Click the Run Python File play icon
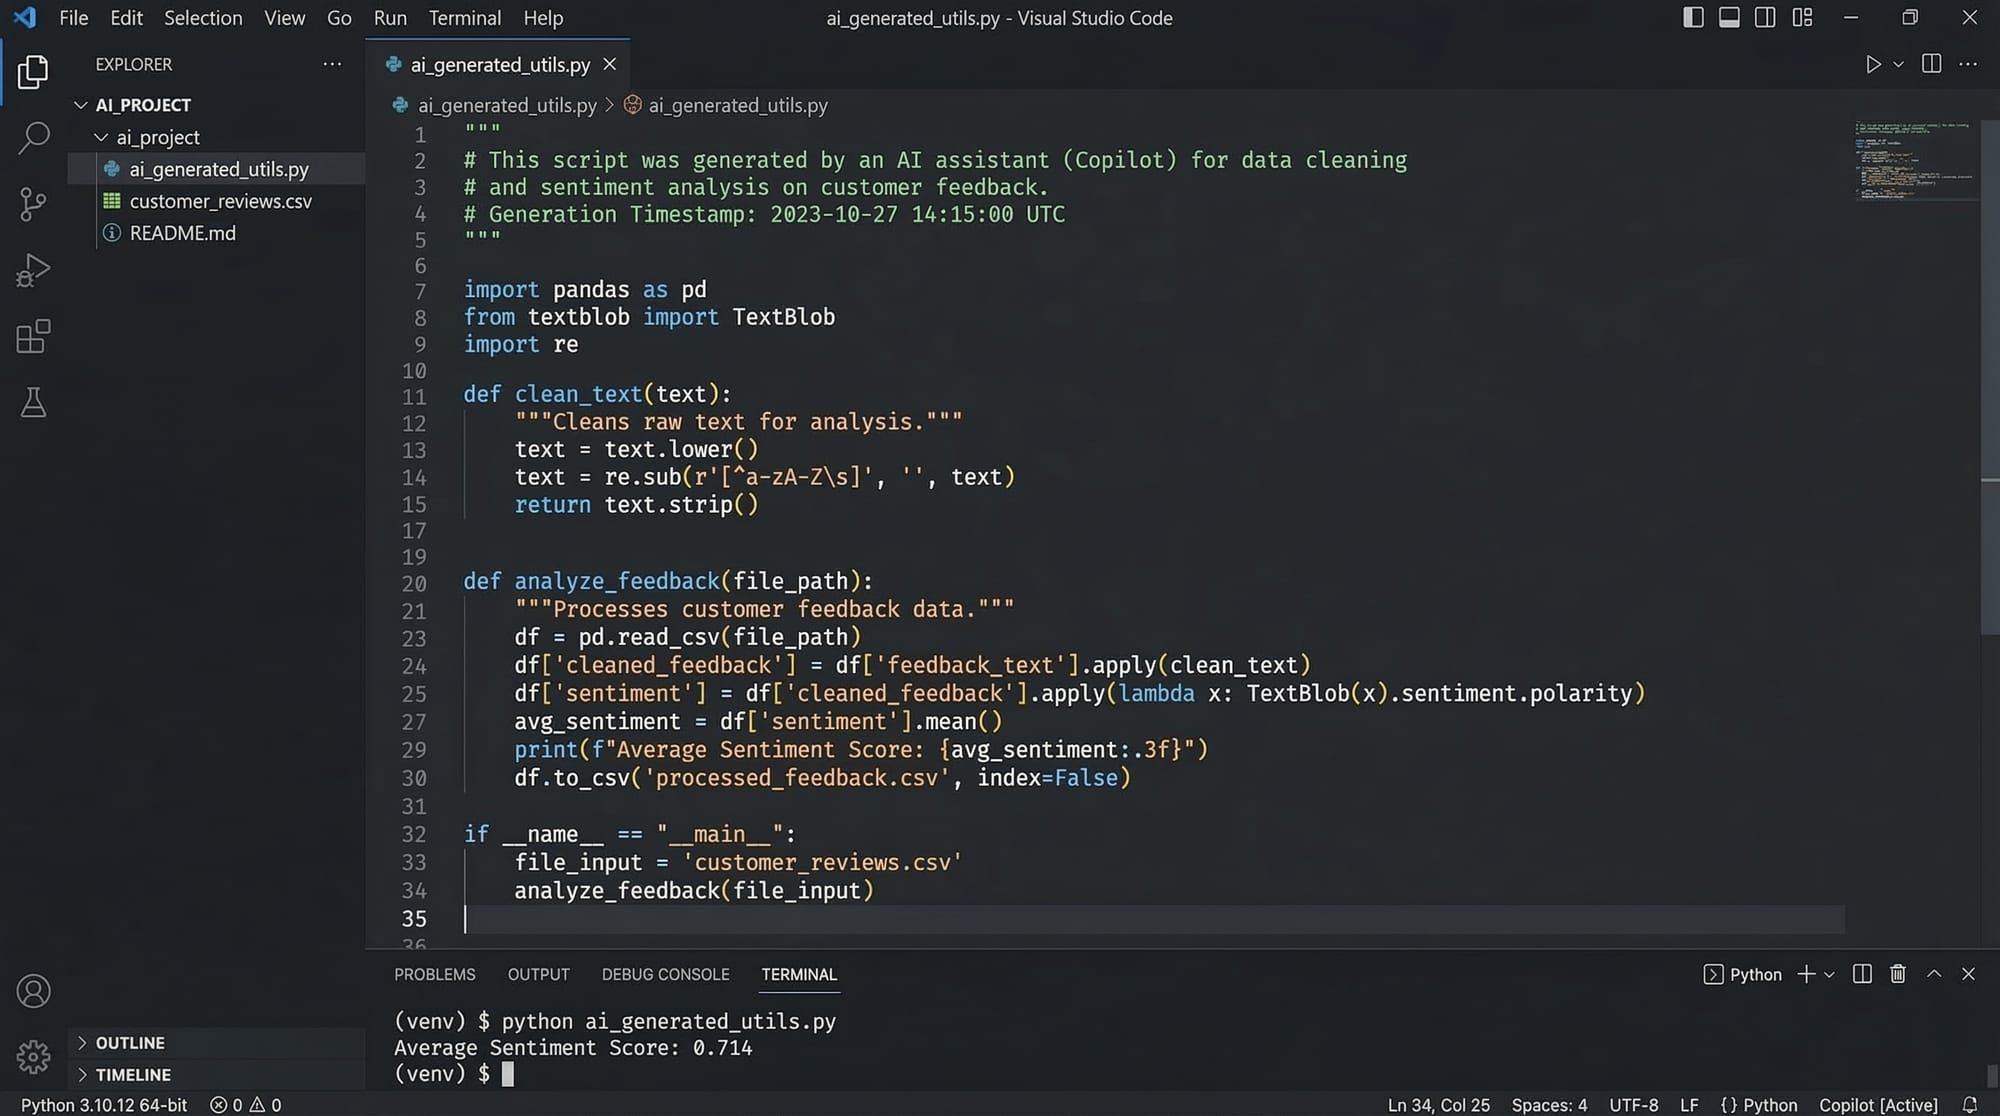This screenshot has width=2000, height=1116. click(1872, 64)
